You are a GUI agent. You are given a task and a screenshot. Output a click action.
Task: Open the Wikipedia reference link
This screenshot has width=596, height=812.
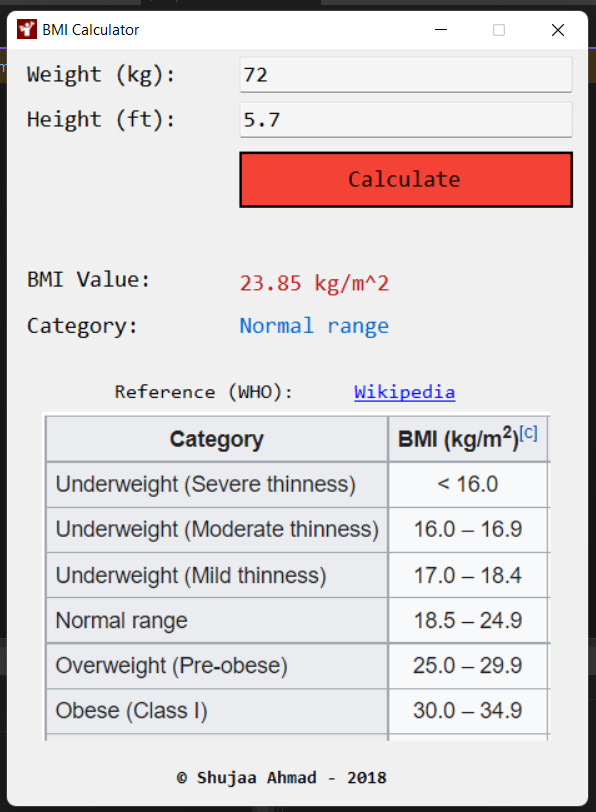pos(404,392)
